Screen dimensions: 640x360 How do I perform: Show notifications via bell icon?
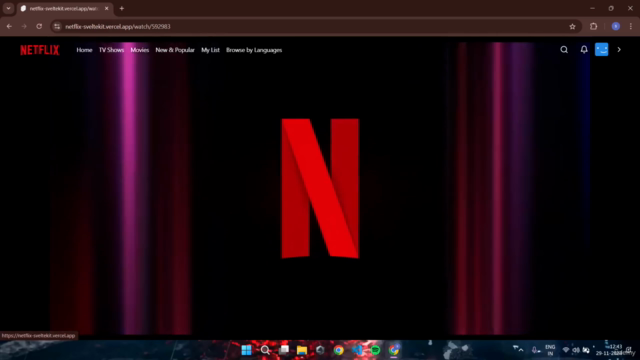click(x=584, y=49)
